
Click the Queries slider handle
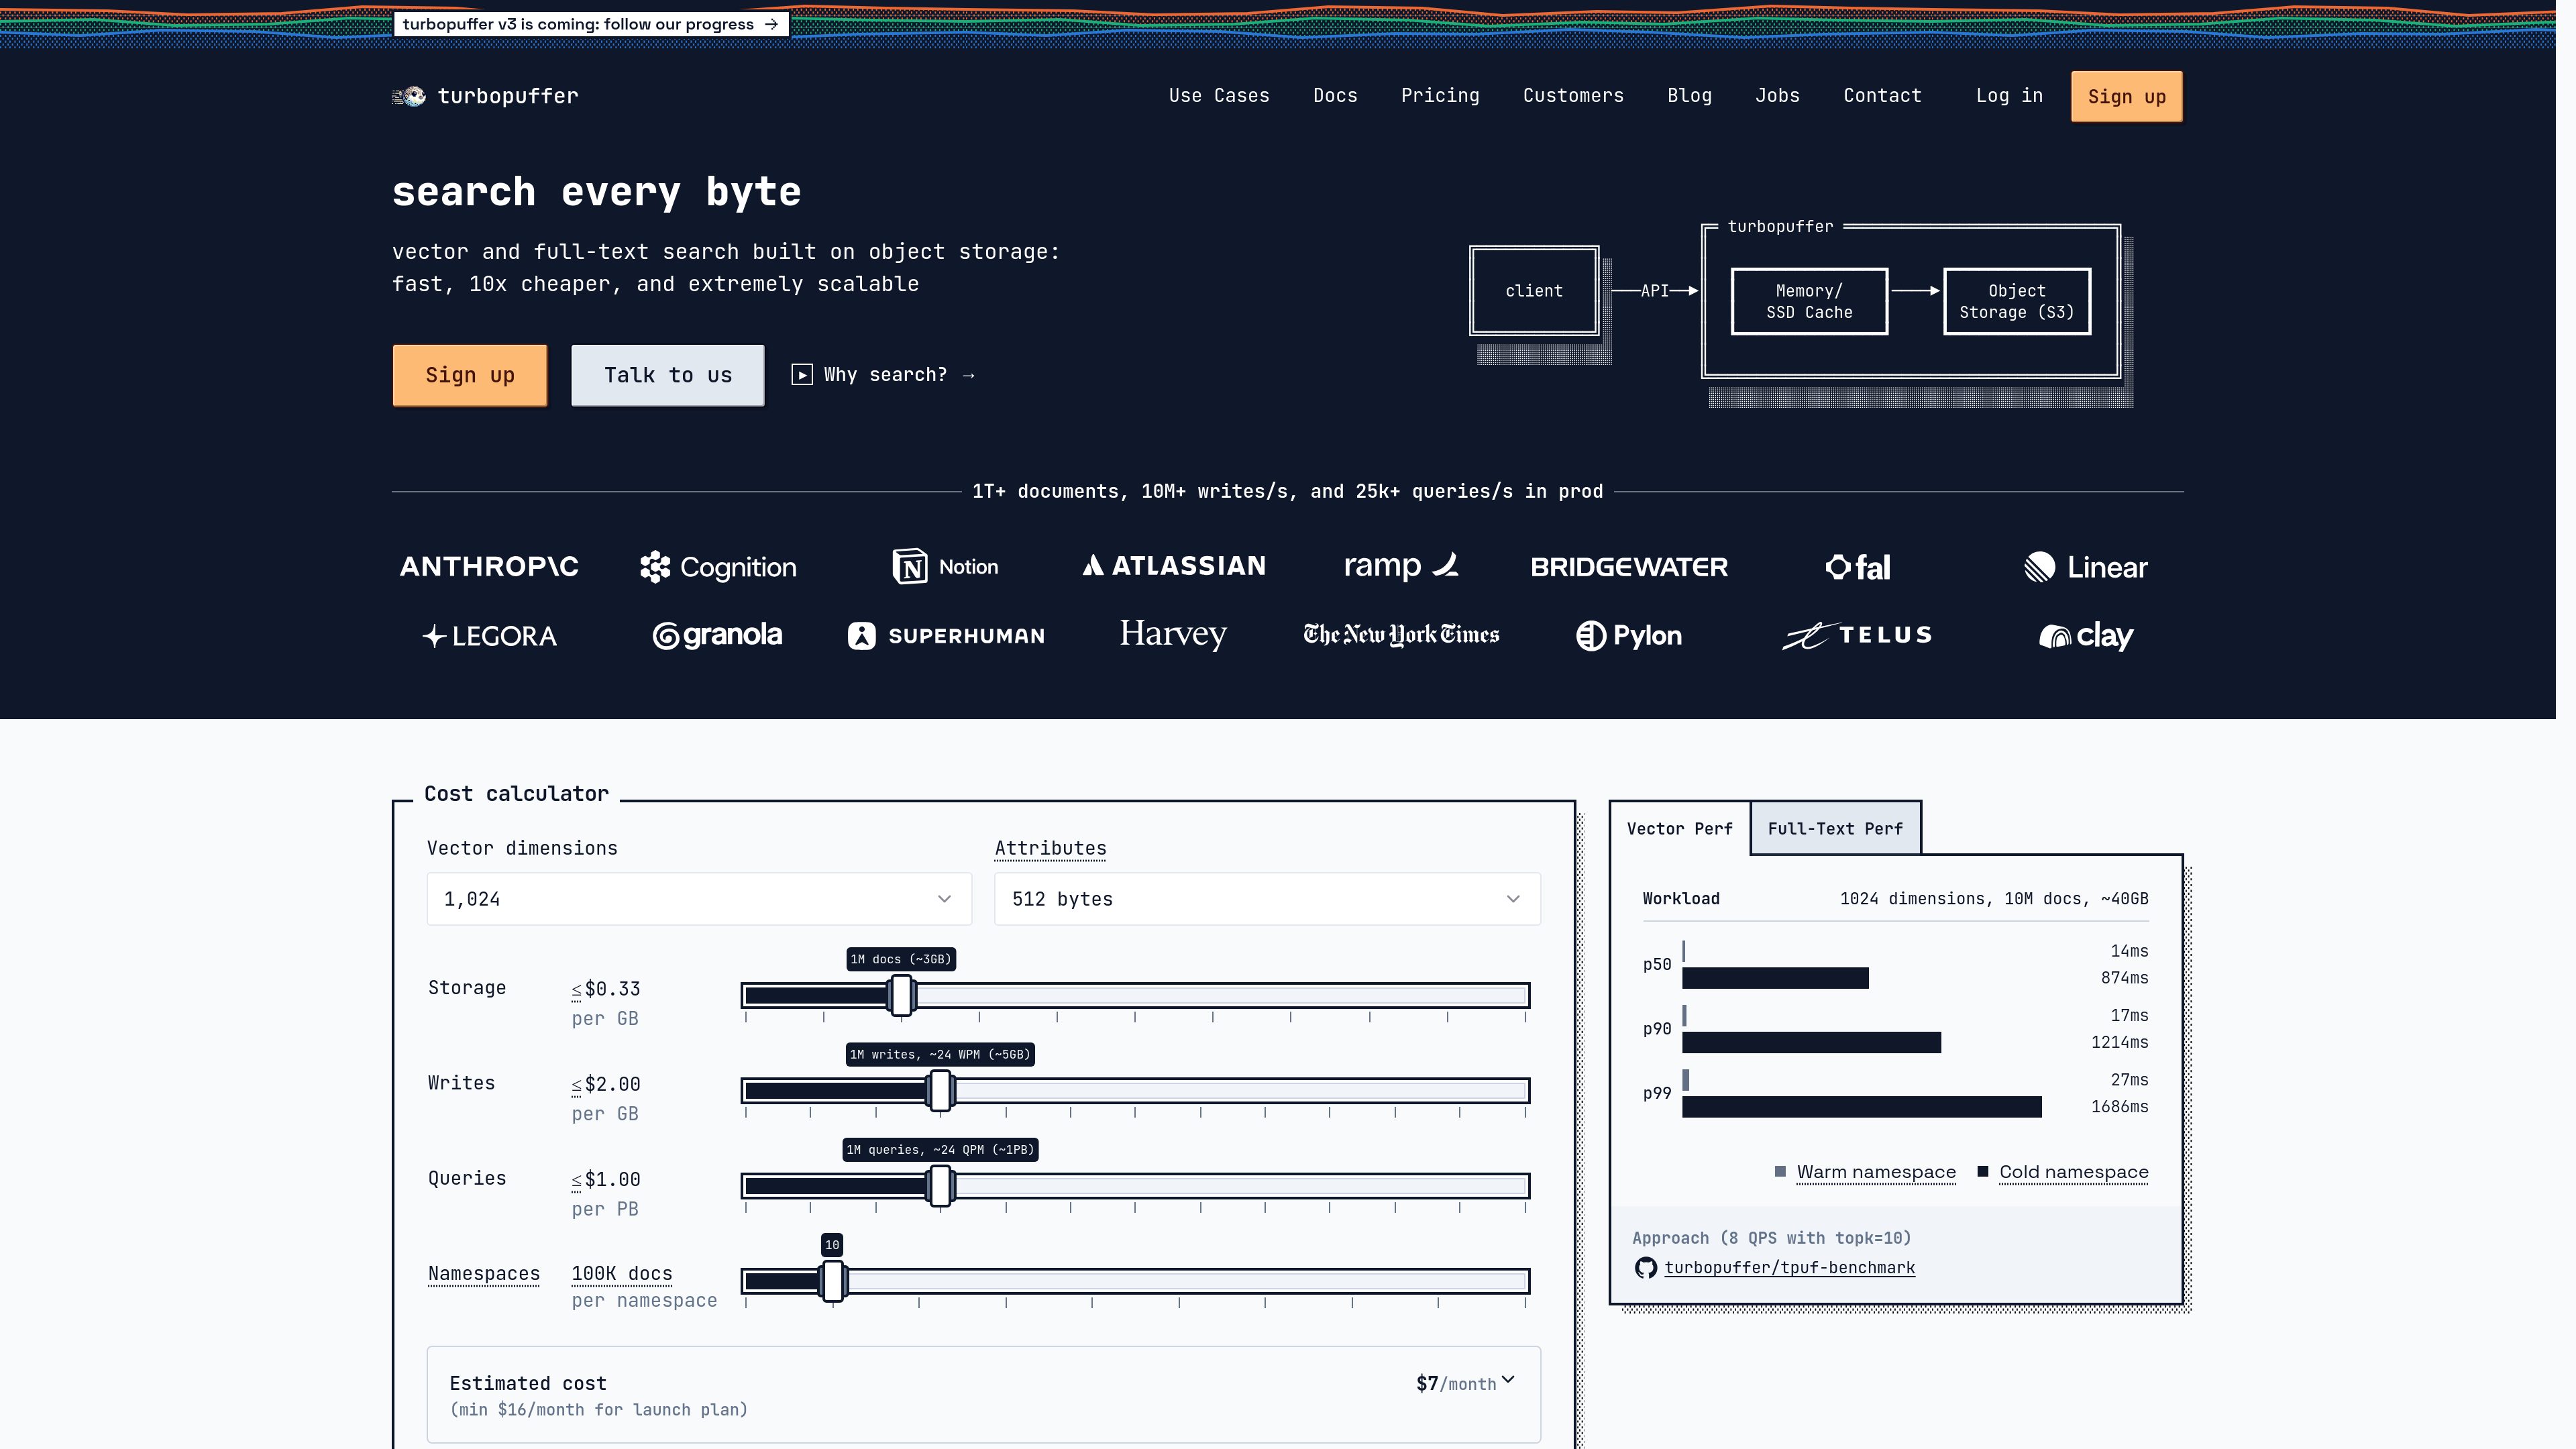940,1186
